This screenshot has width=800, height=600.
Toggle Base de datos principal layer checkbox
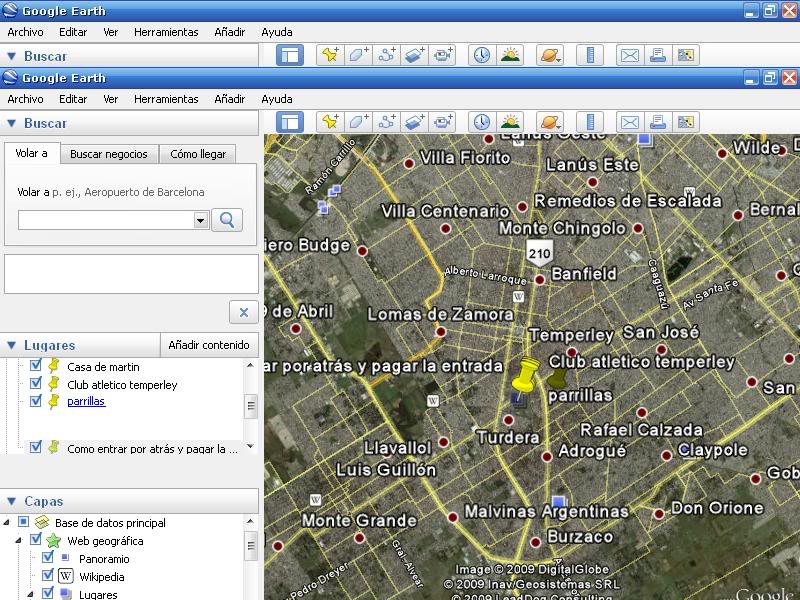(23, 522)
